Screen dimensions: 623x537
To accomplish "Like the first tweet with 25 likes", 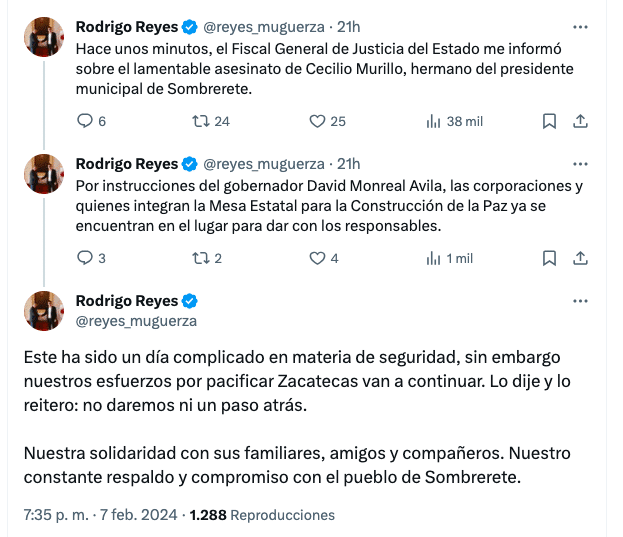I will click(x=318, y=121).
